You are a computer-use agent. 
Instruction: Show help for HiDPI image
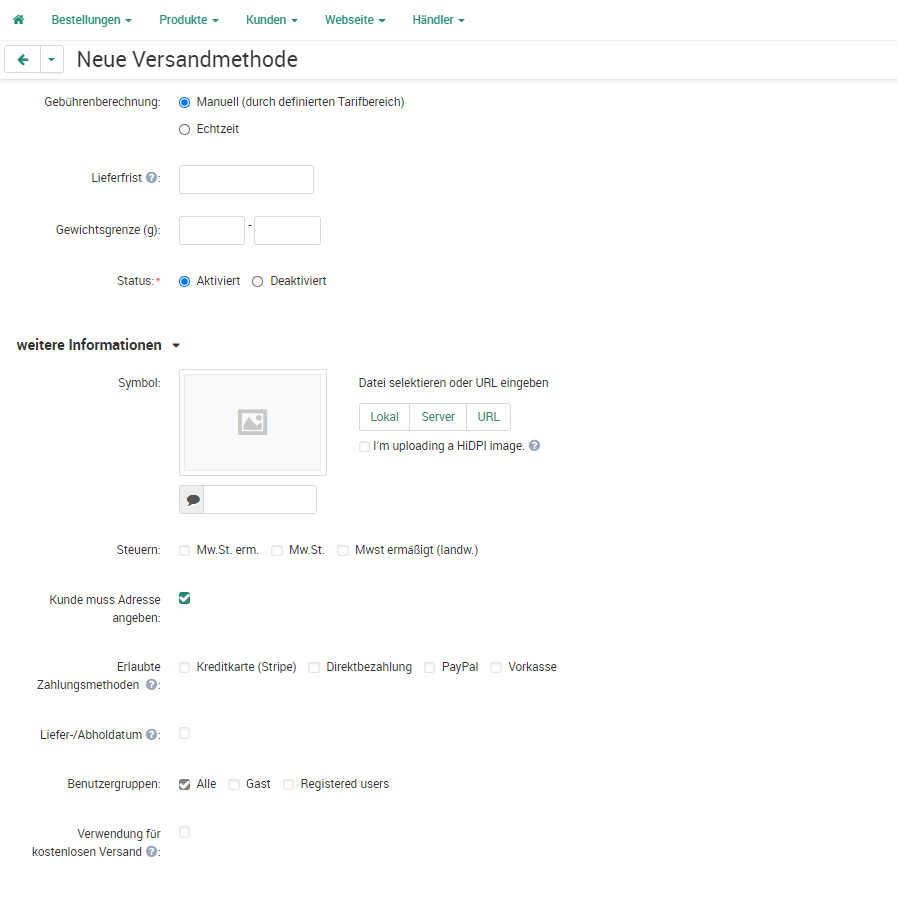coord(535,446)
